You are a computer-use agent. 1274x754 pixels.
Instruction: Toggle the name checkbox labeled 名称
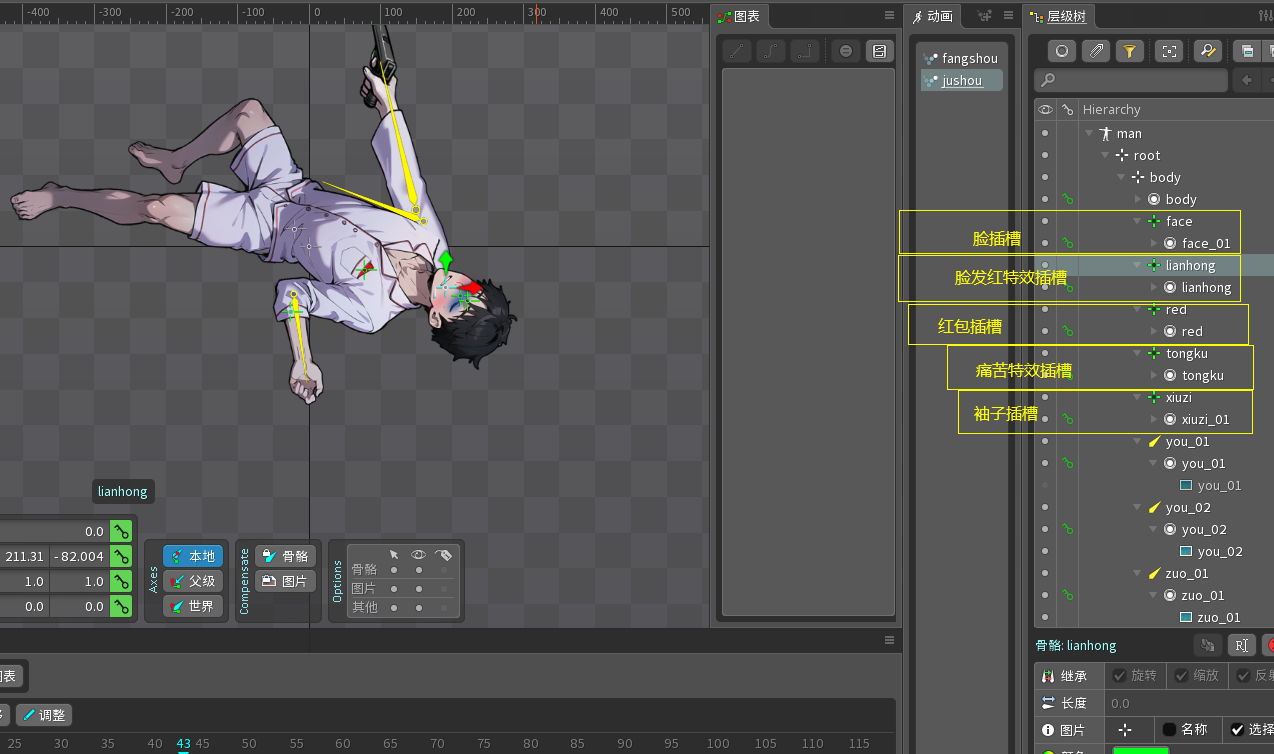1169,730
